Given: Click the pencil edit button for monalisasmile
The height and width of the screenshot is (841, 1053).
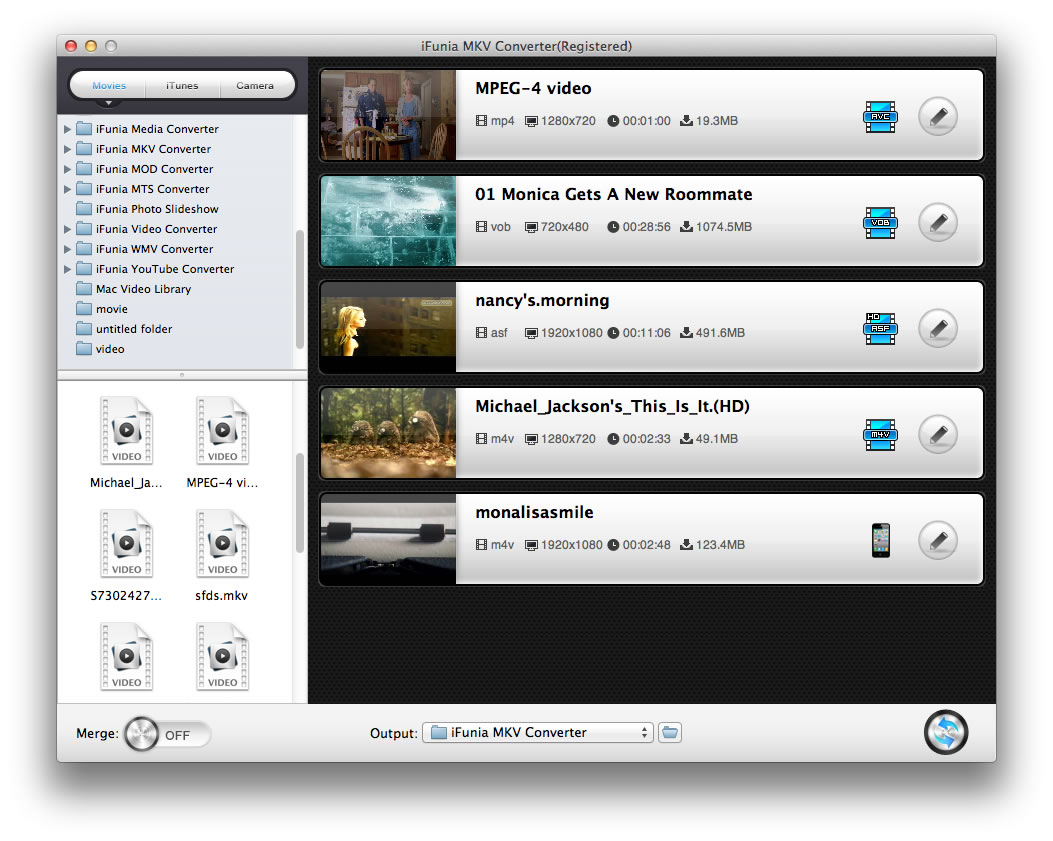Looking at the screenshot, I should pyautogui.click(x=937, y=540).
